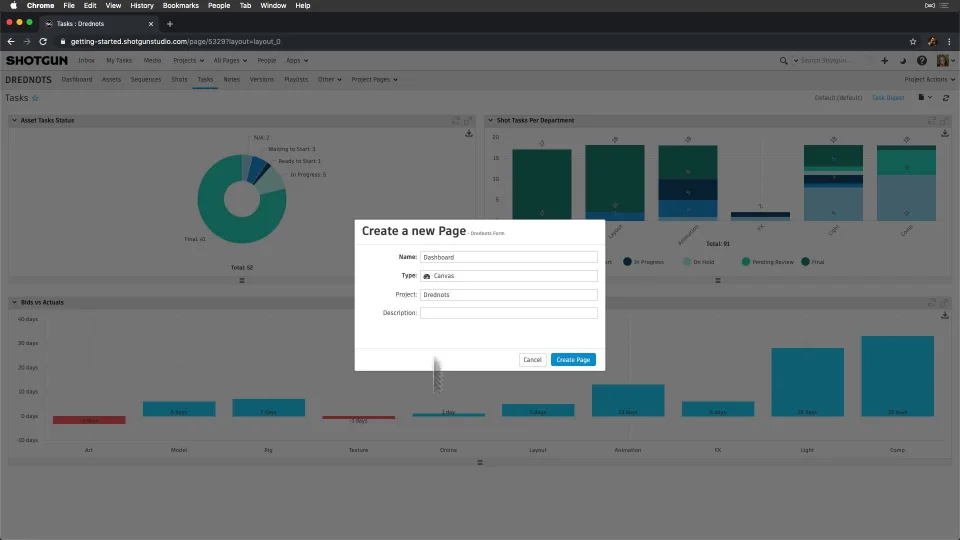Open the project Dashboard tab
The width and height of the screenshot is (960, 540).
point(77,80)
